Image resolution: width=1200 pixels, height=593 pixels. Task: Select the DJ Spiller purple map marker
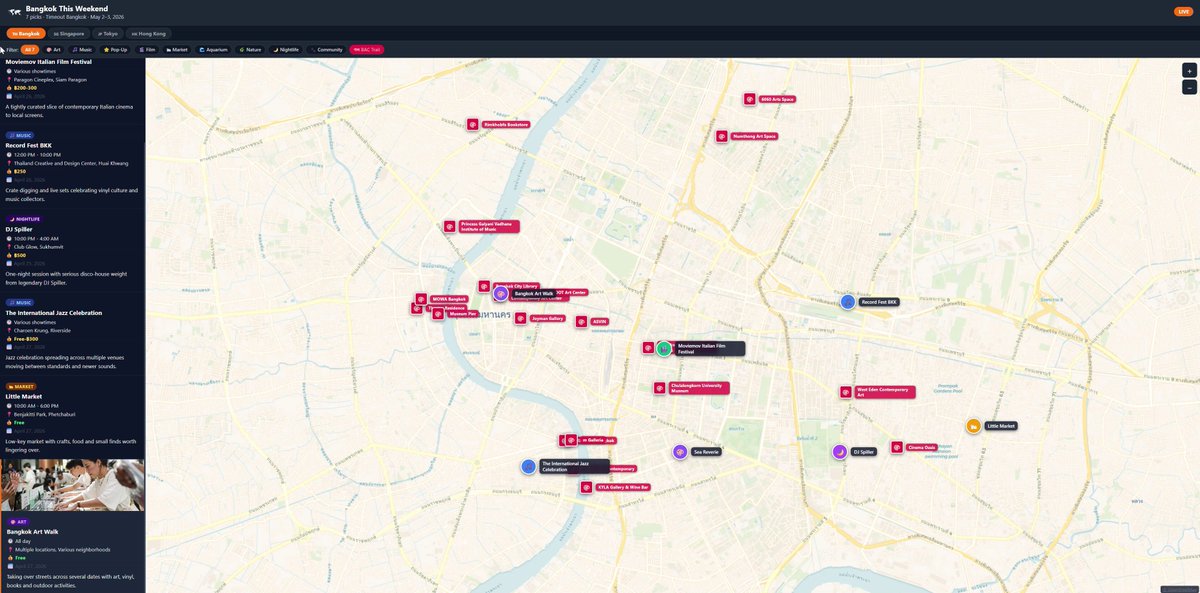(x=840, y=452)
